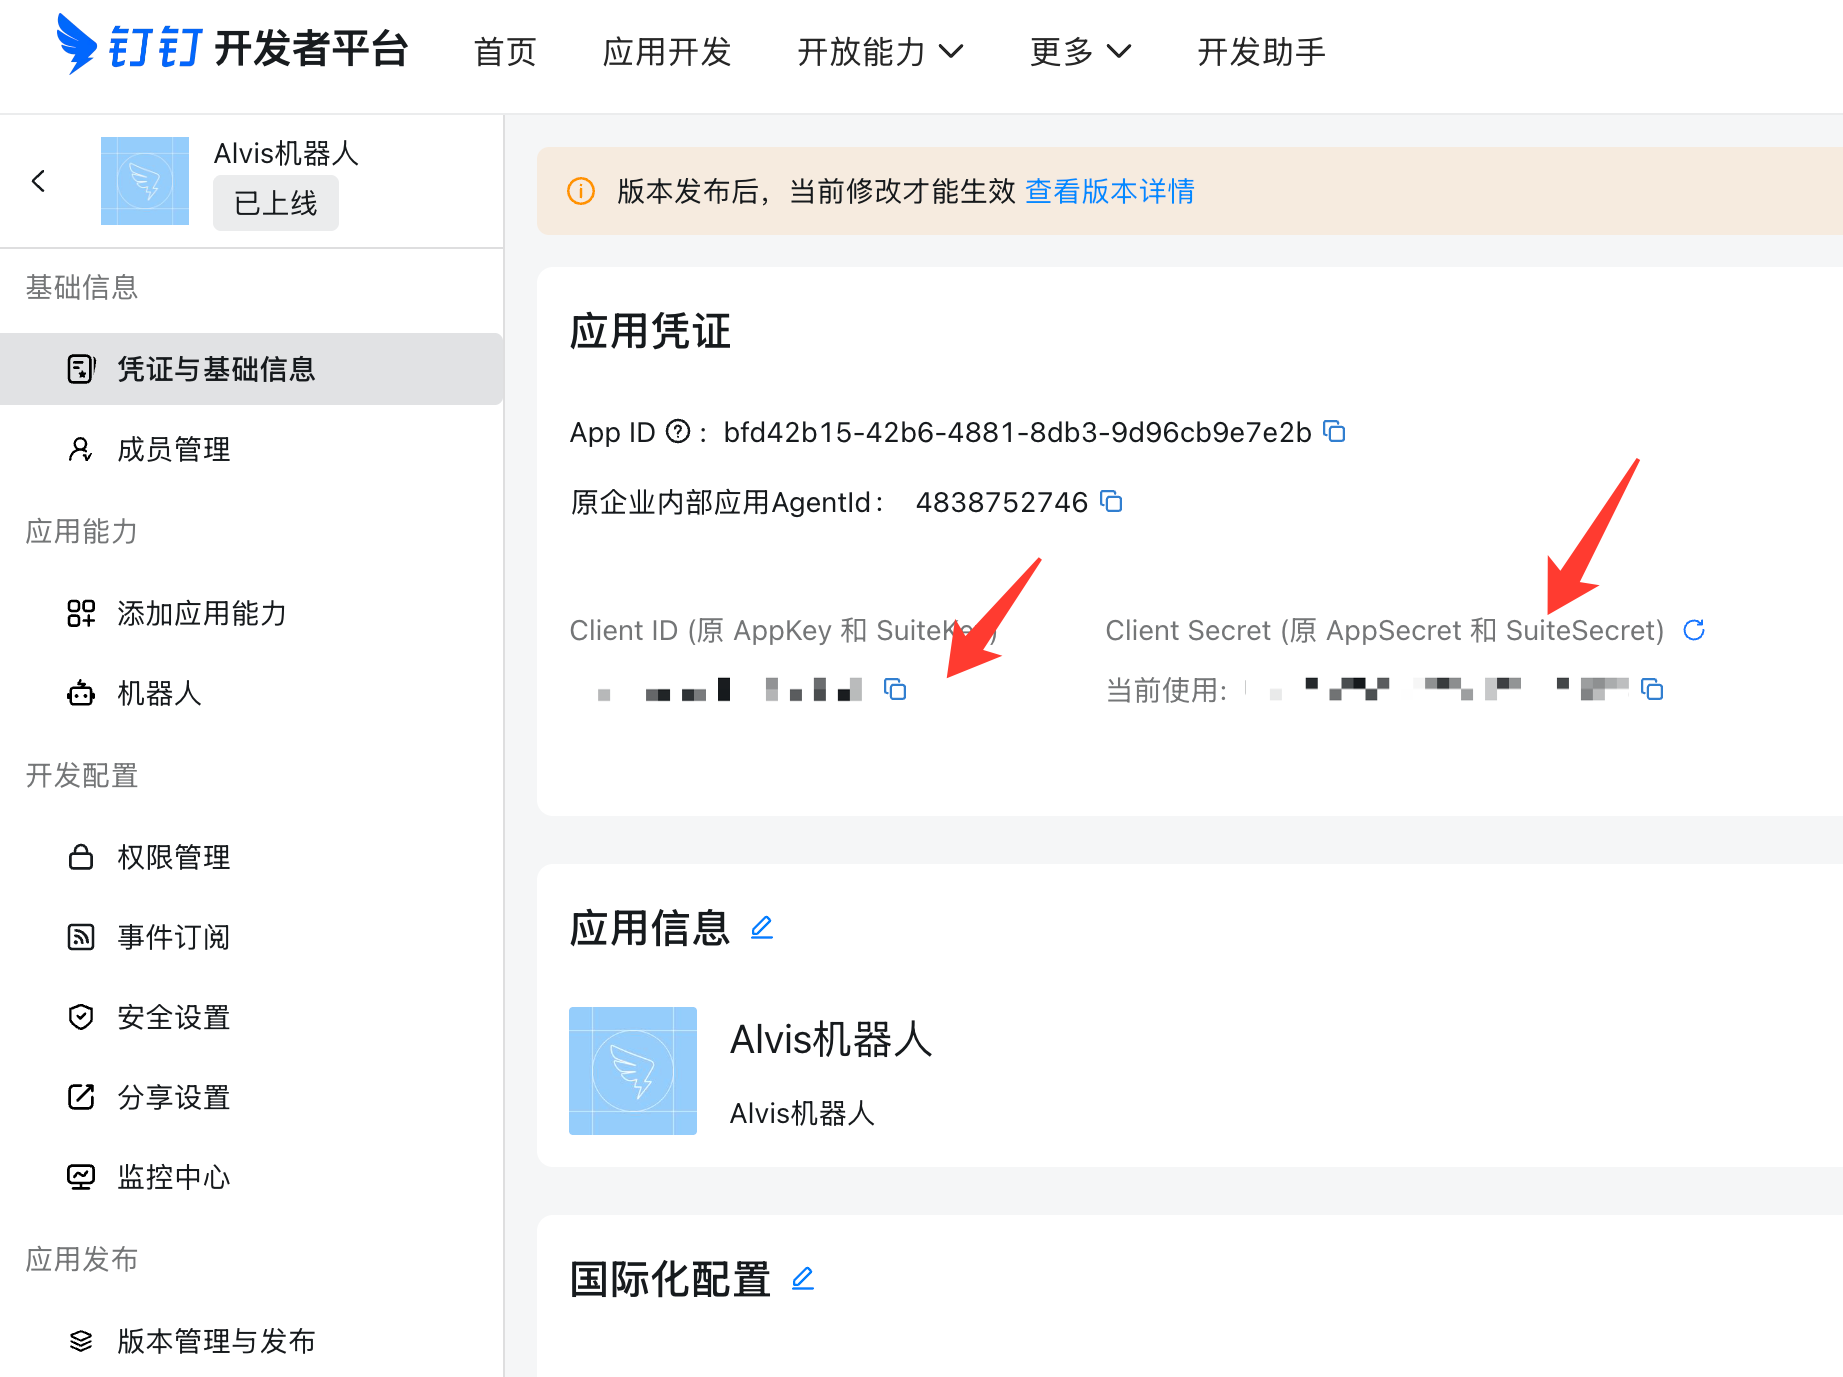1843x1377 pixels.
Task: Click the AgentId number 4838752746
Action: [1002, 502]
